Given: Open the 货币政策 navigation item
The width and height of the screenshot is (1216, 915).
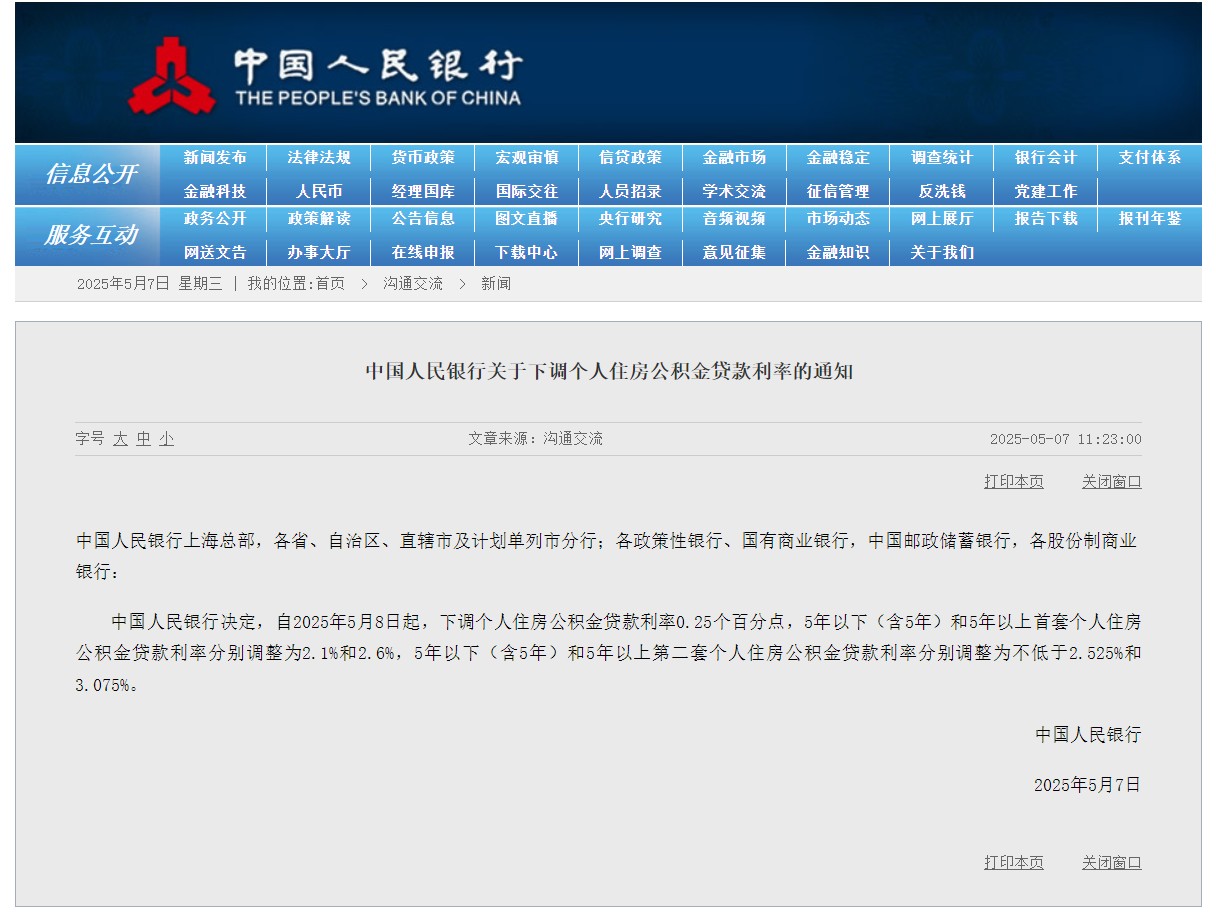Looking at the screenshot, I should [422, 158].
